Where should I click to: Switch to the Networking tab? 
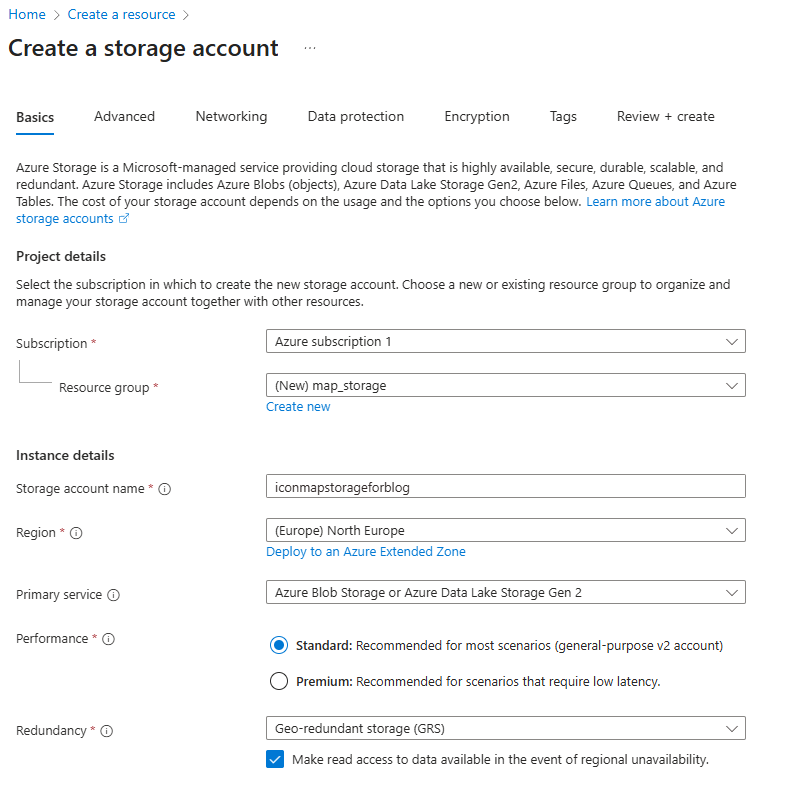[x=231, y=117]
